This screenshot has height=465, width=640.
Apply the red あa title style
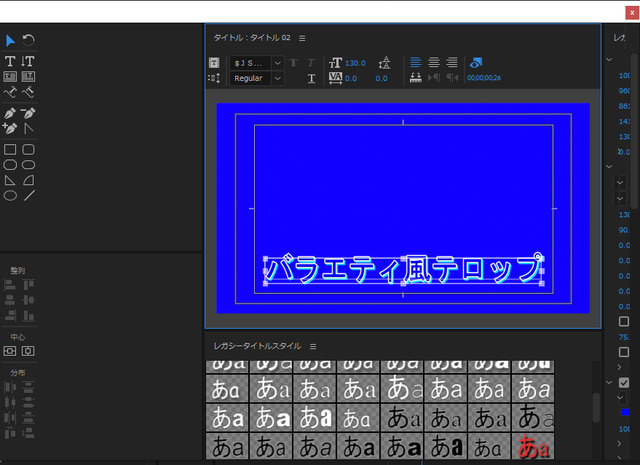click(533, 446)
